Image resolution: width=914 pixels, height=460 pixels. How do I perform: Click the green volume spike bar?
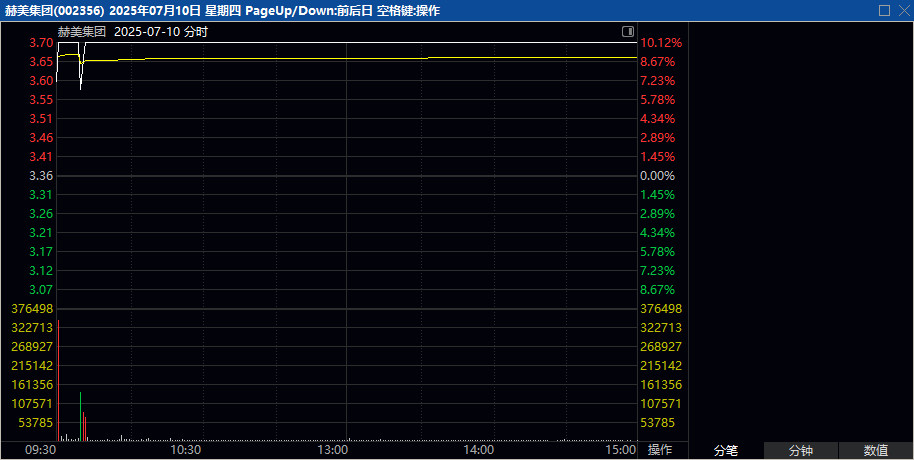pos(81,415)
